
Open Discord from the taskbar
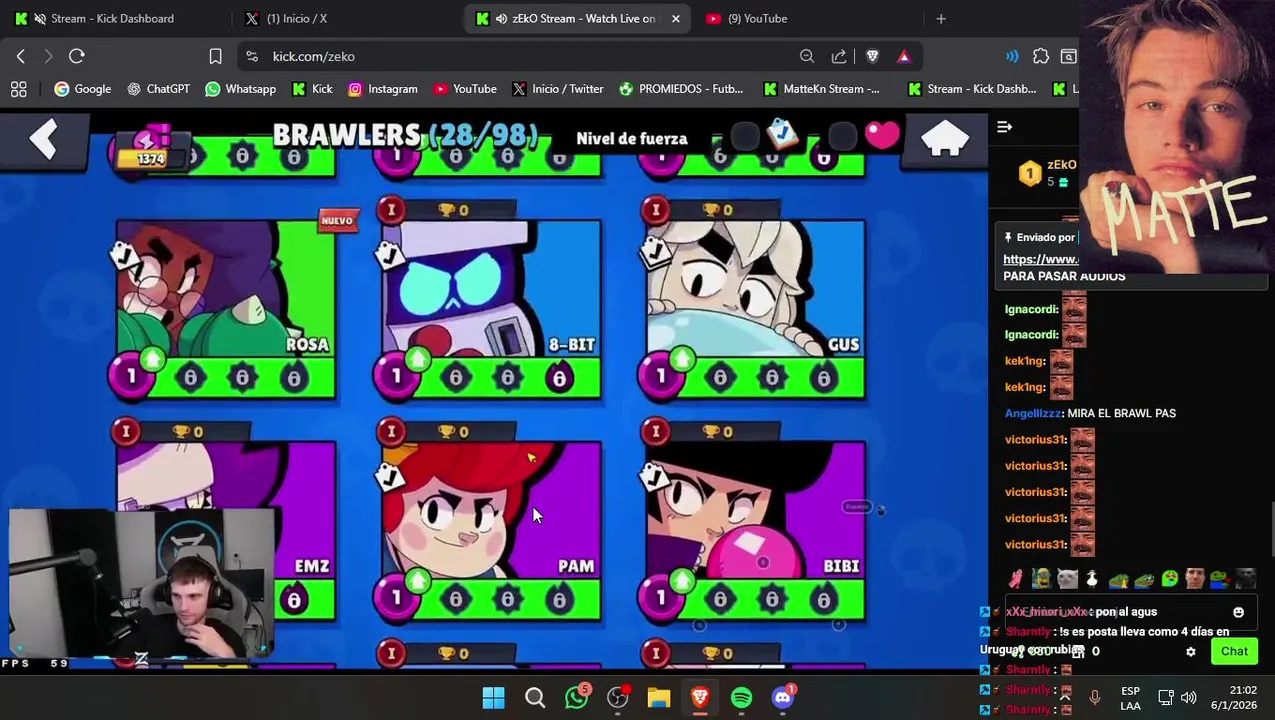[x=783, y=697]
